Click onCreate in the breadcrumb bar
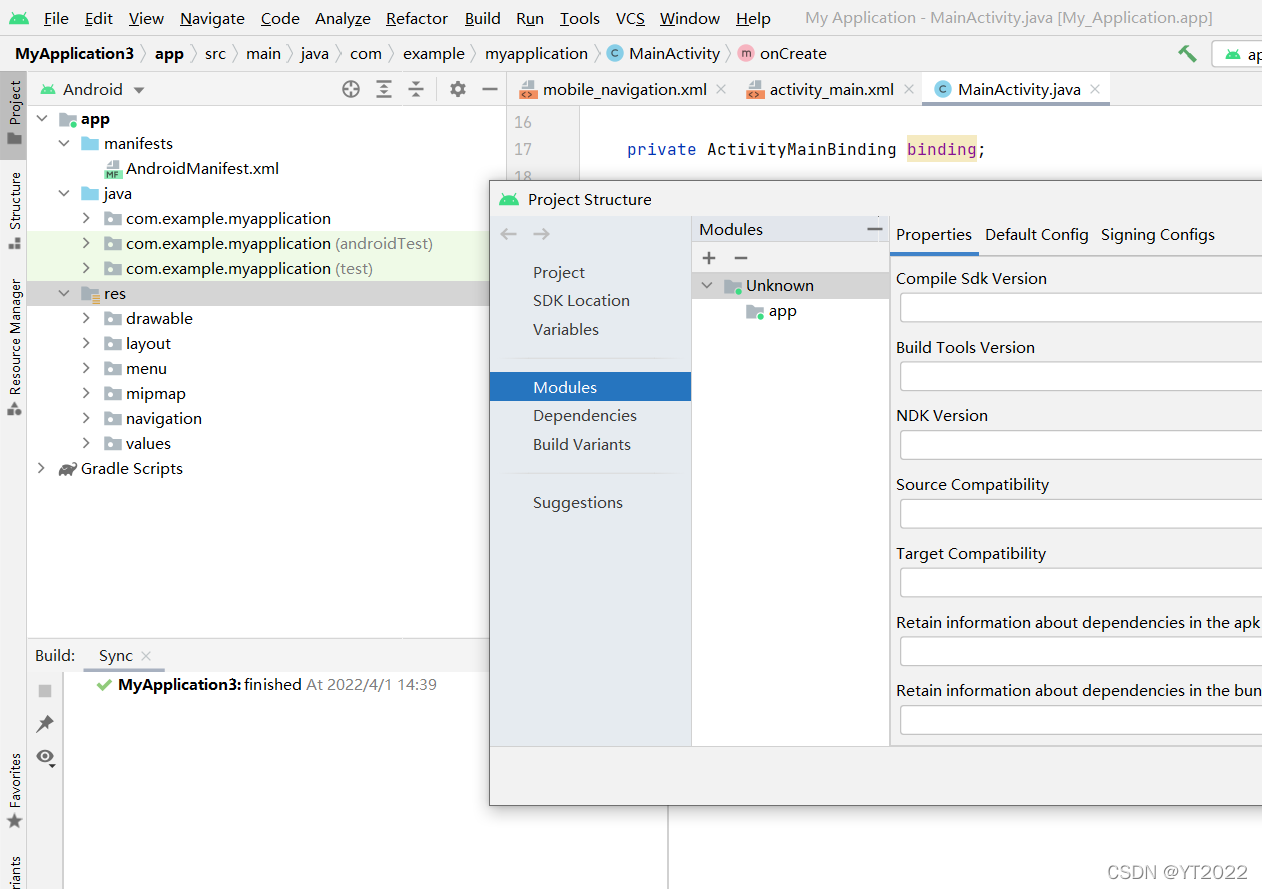This screenshot has height=889, width=1262. 793,54
